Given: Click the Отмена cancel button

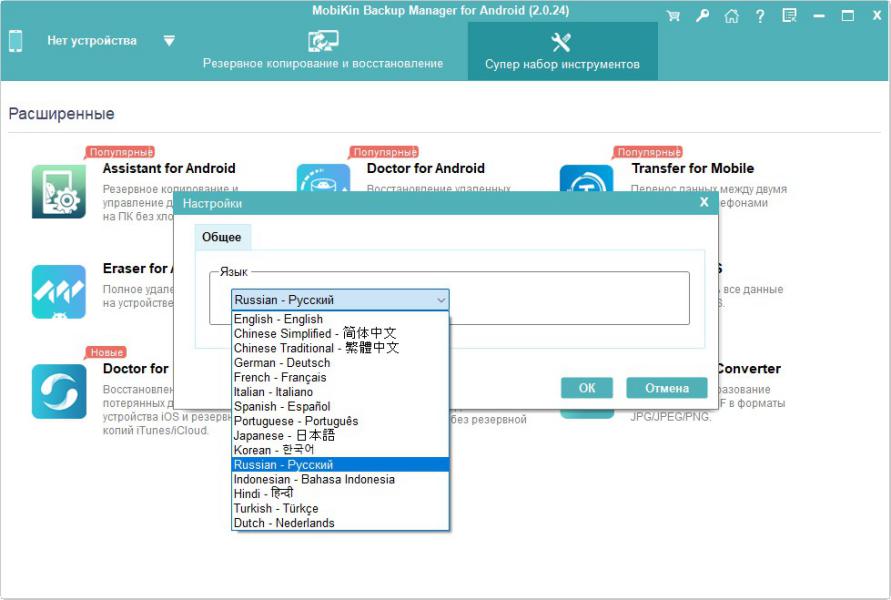Looking at the screenshot, I should tap(666, 388).
